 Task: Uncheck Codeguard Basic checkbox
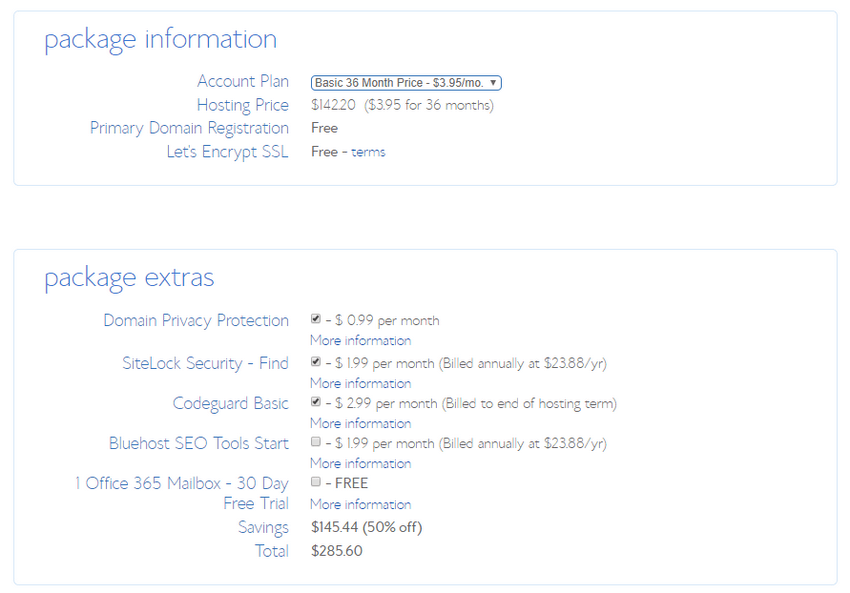315,402
